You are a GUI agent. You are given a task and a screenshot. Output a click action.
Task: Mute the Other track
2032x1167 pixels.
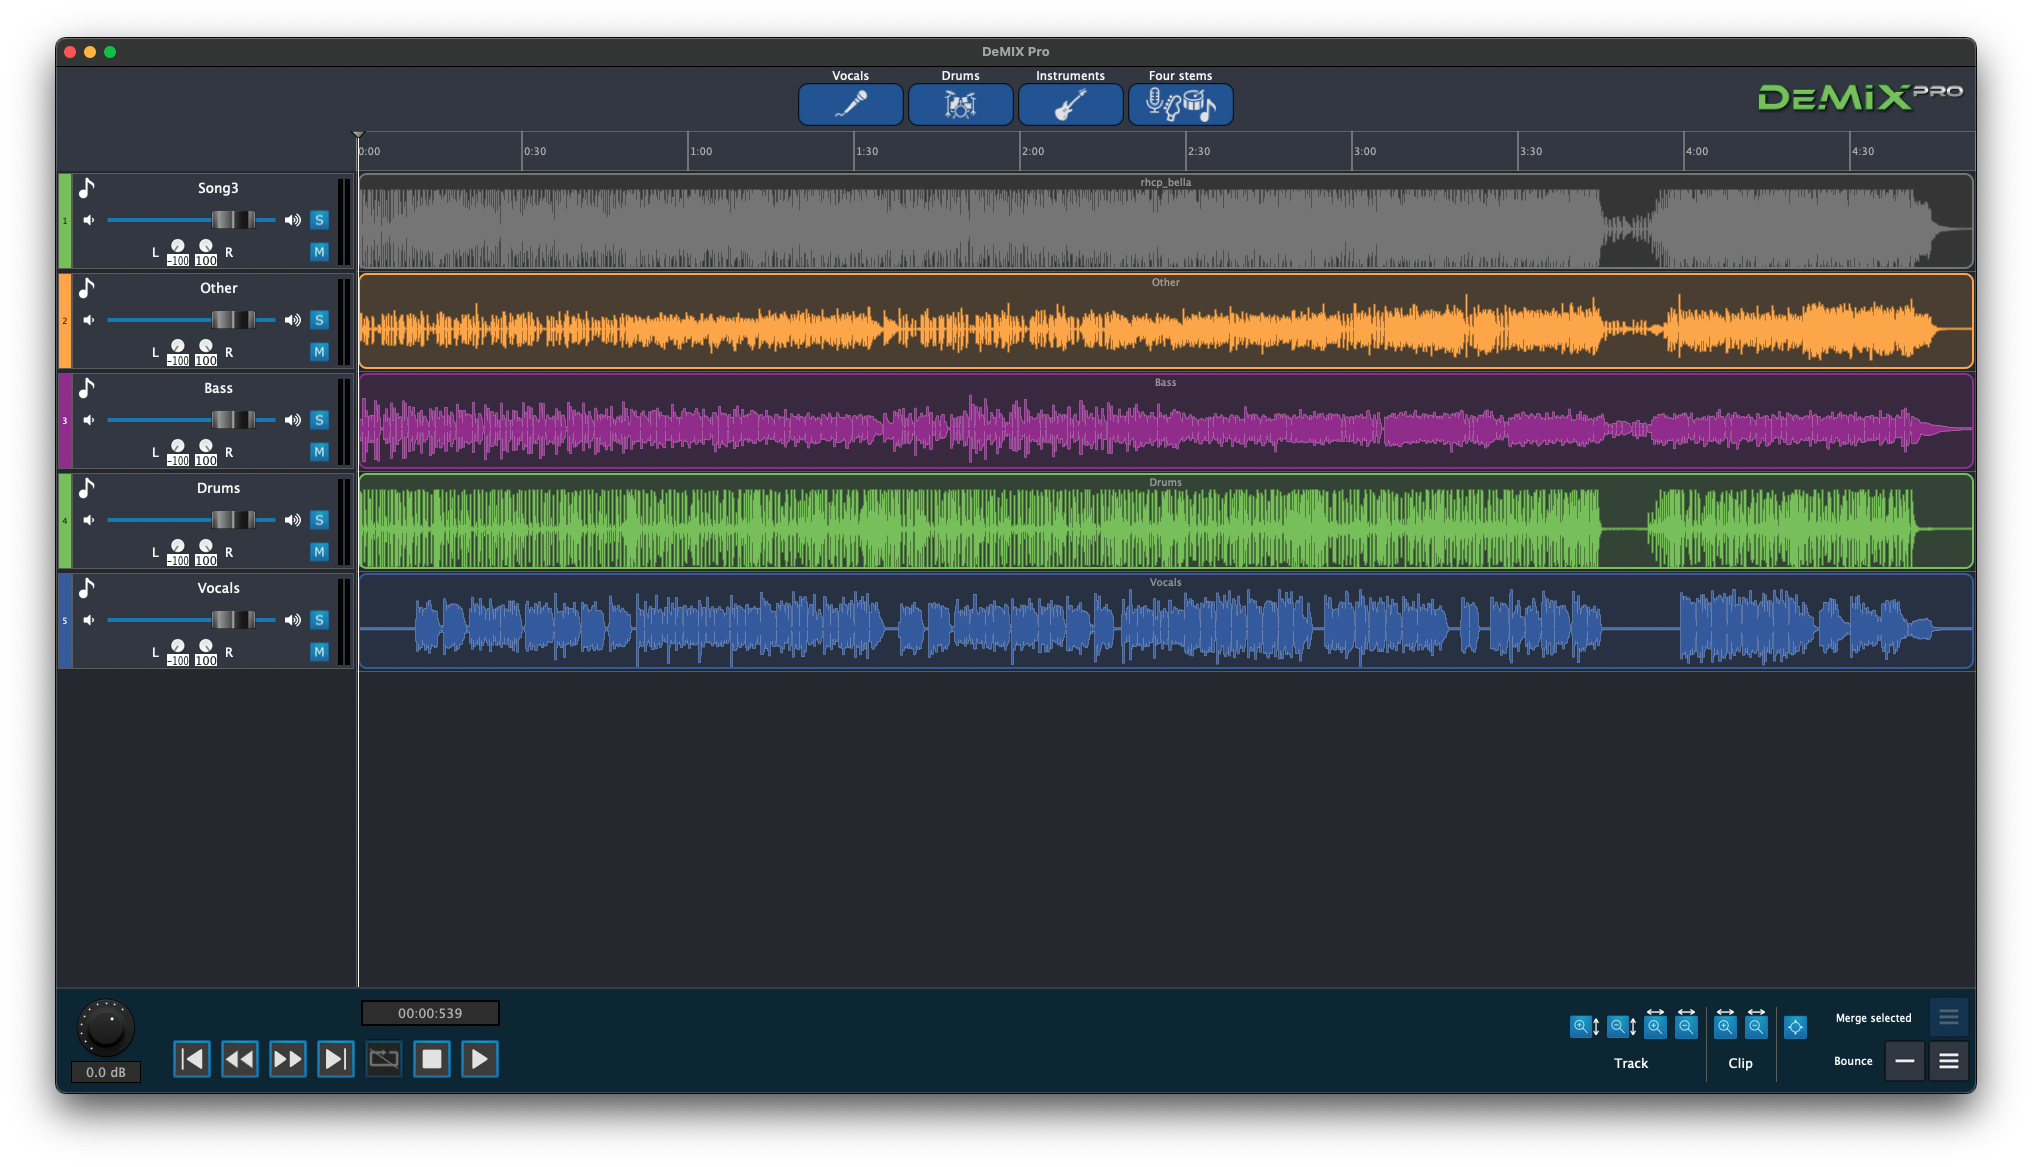319,352
